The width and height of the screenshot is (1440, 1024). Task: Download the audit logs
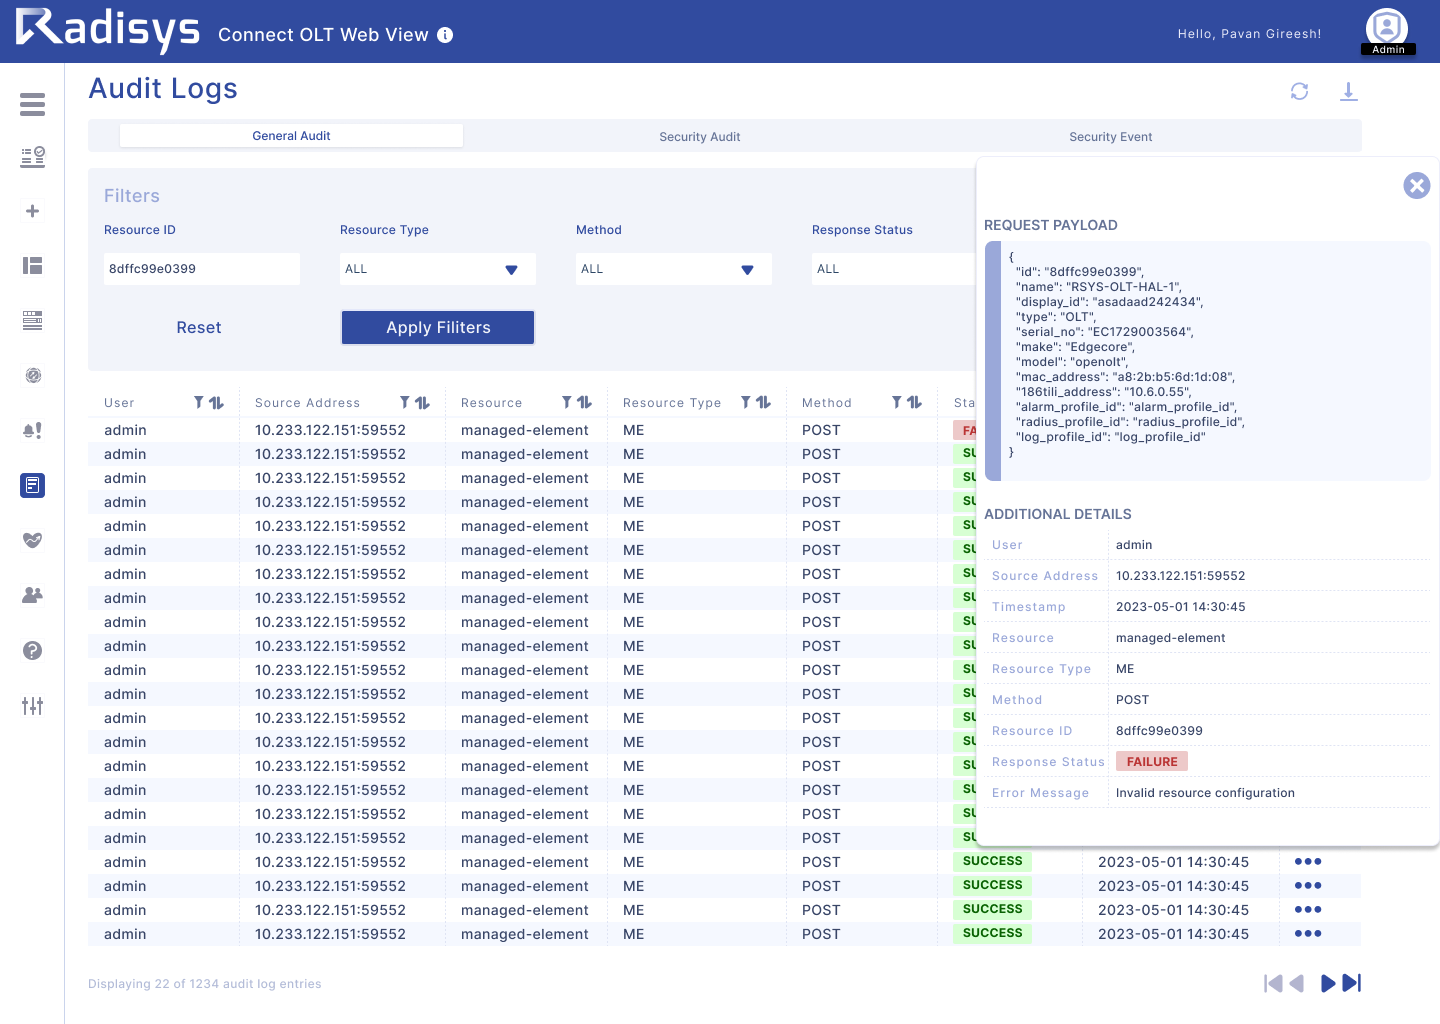tap(1348, 92)
